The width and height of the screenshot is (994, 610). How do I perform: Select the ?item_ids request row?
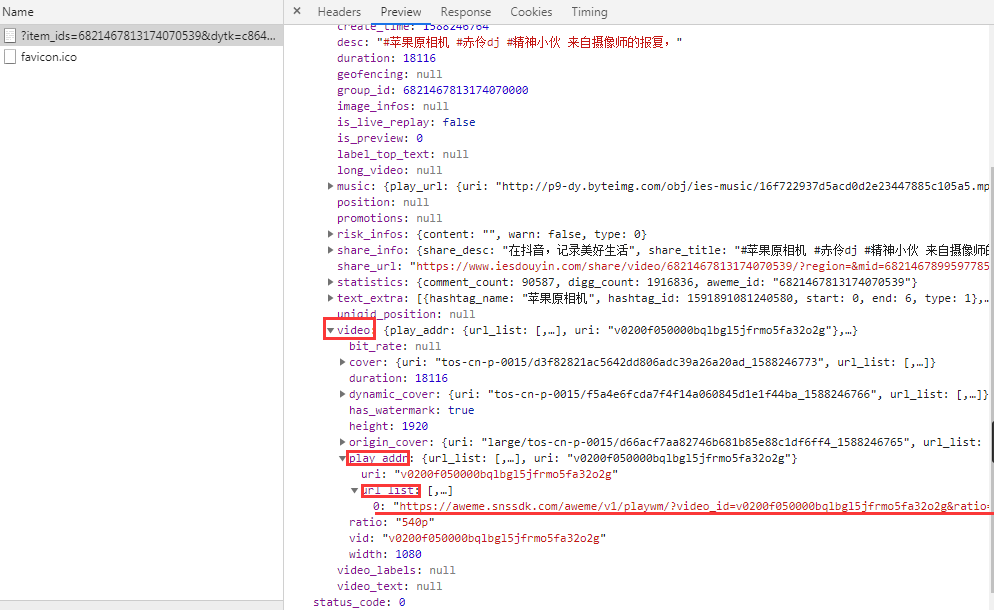[141, 36]
